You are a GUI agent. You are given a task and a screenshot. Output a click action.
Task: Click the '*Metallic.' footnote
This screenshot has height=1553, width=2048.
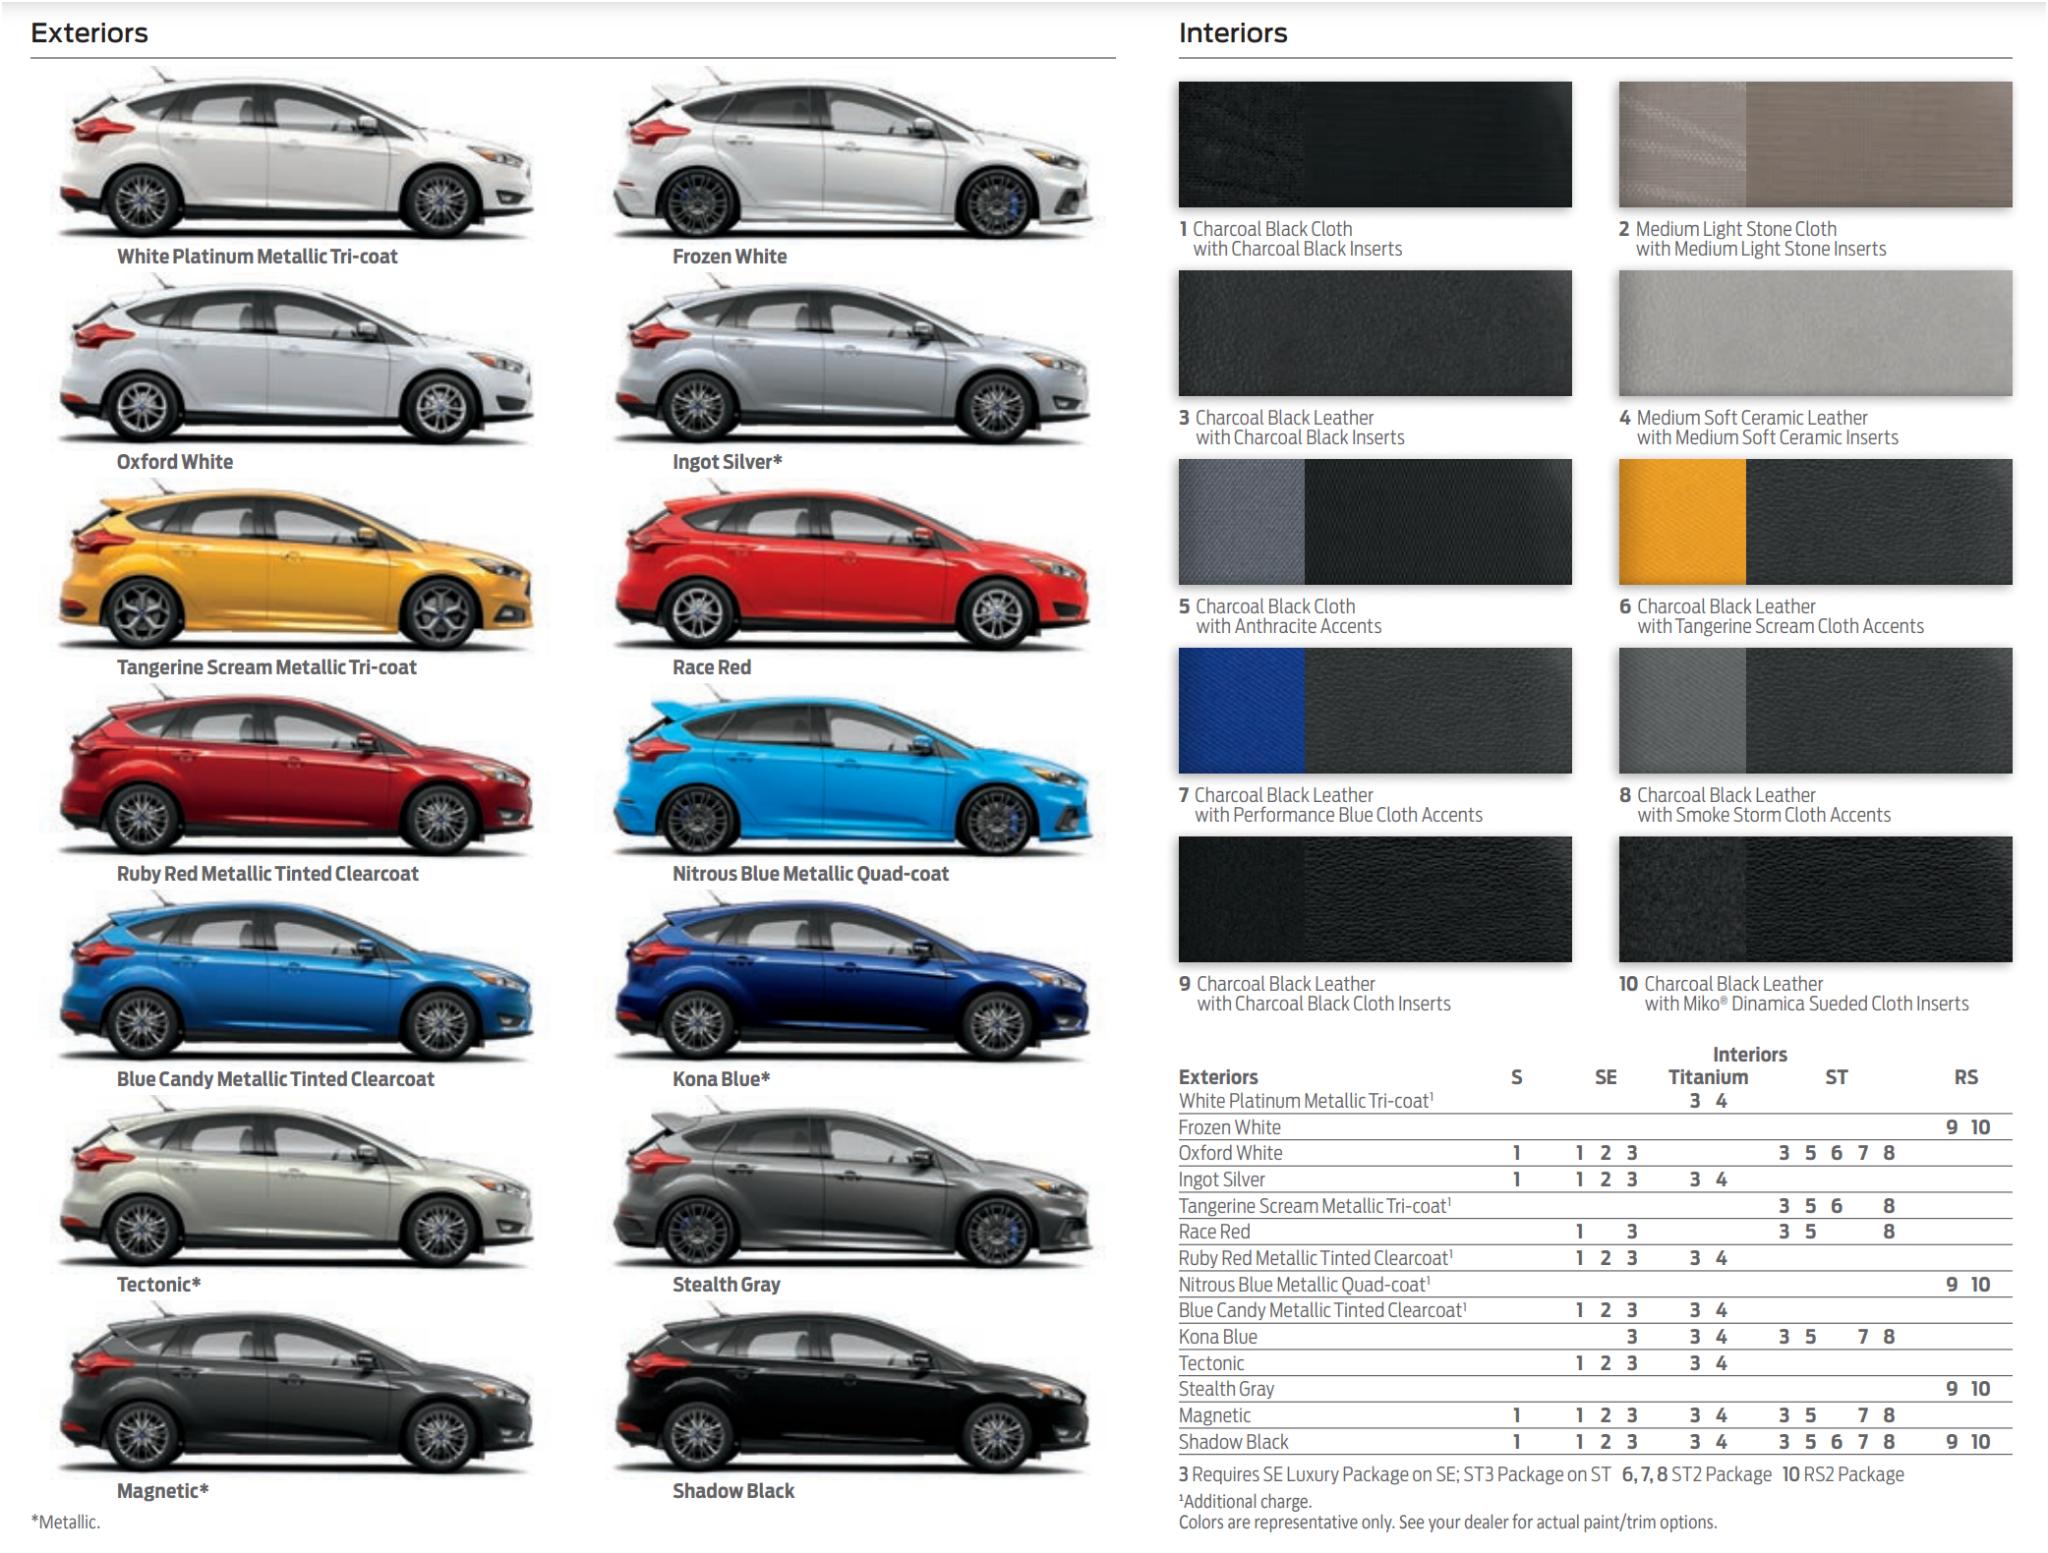(x=65, y=1522)
